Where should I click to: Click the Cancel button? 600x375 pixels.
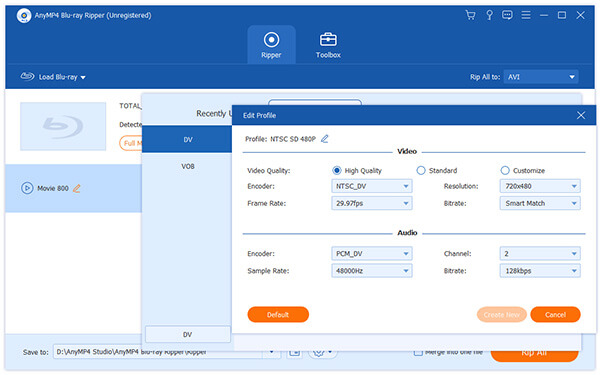555,315
